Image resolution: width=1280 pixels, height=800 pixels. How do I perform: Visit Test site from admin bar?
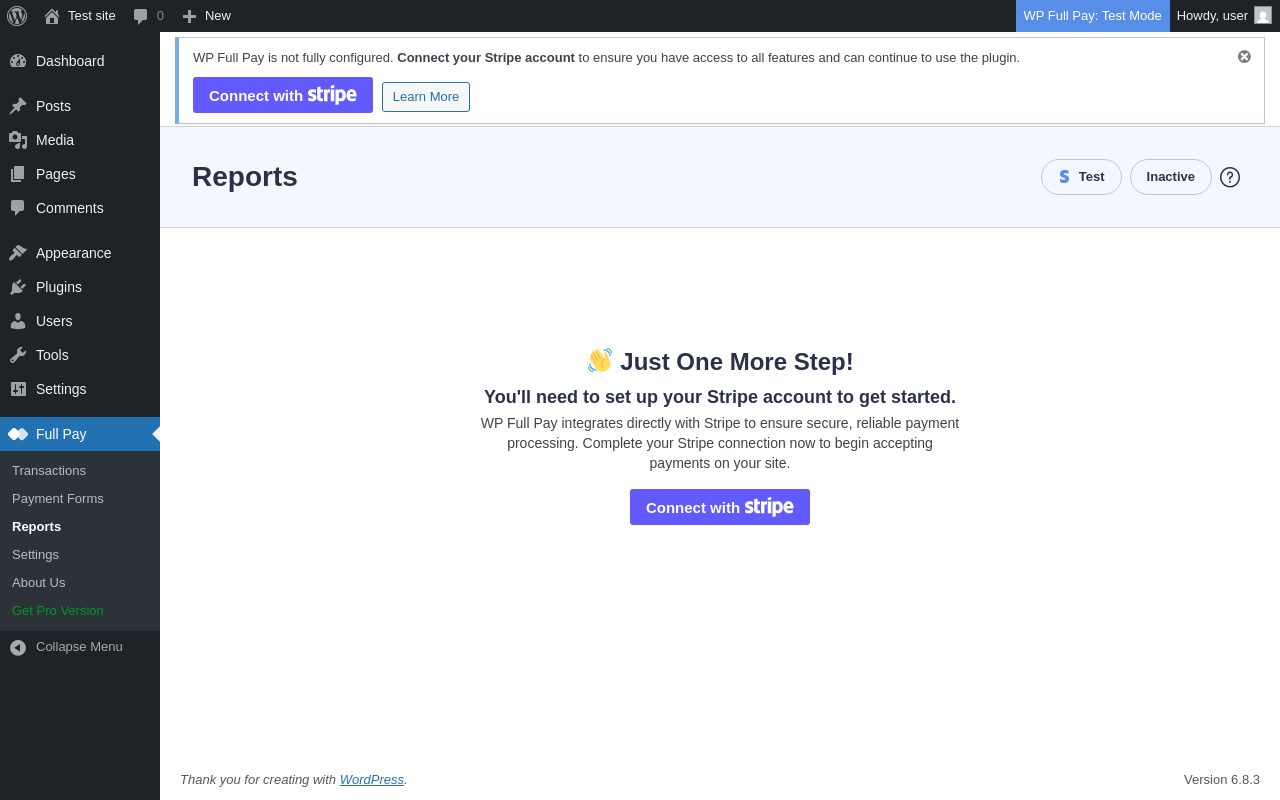80,16
